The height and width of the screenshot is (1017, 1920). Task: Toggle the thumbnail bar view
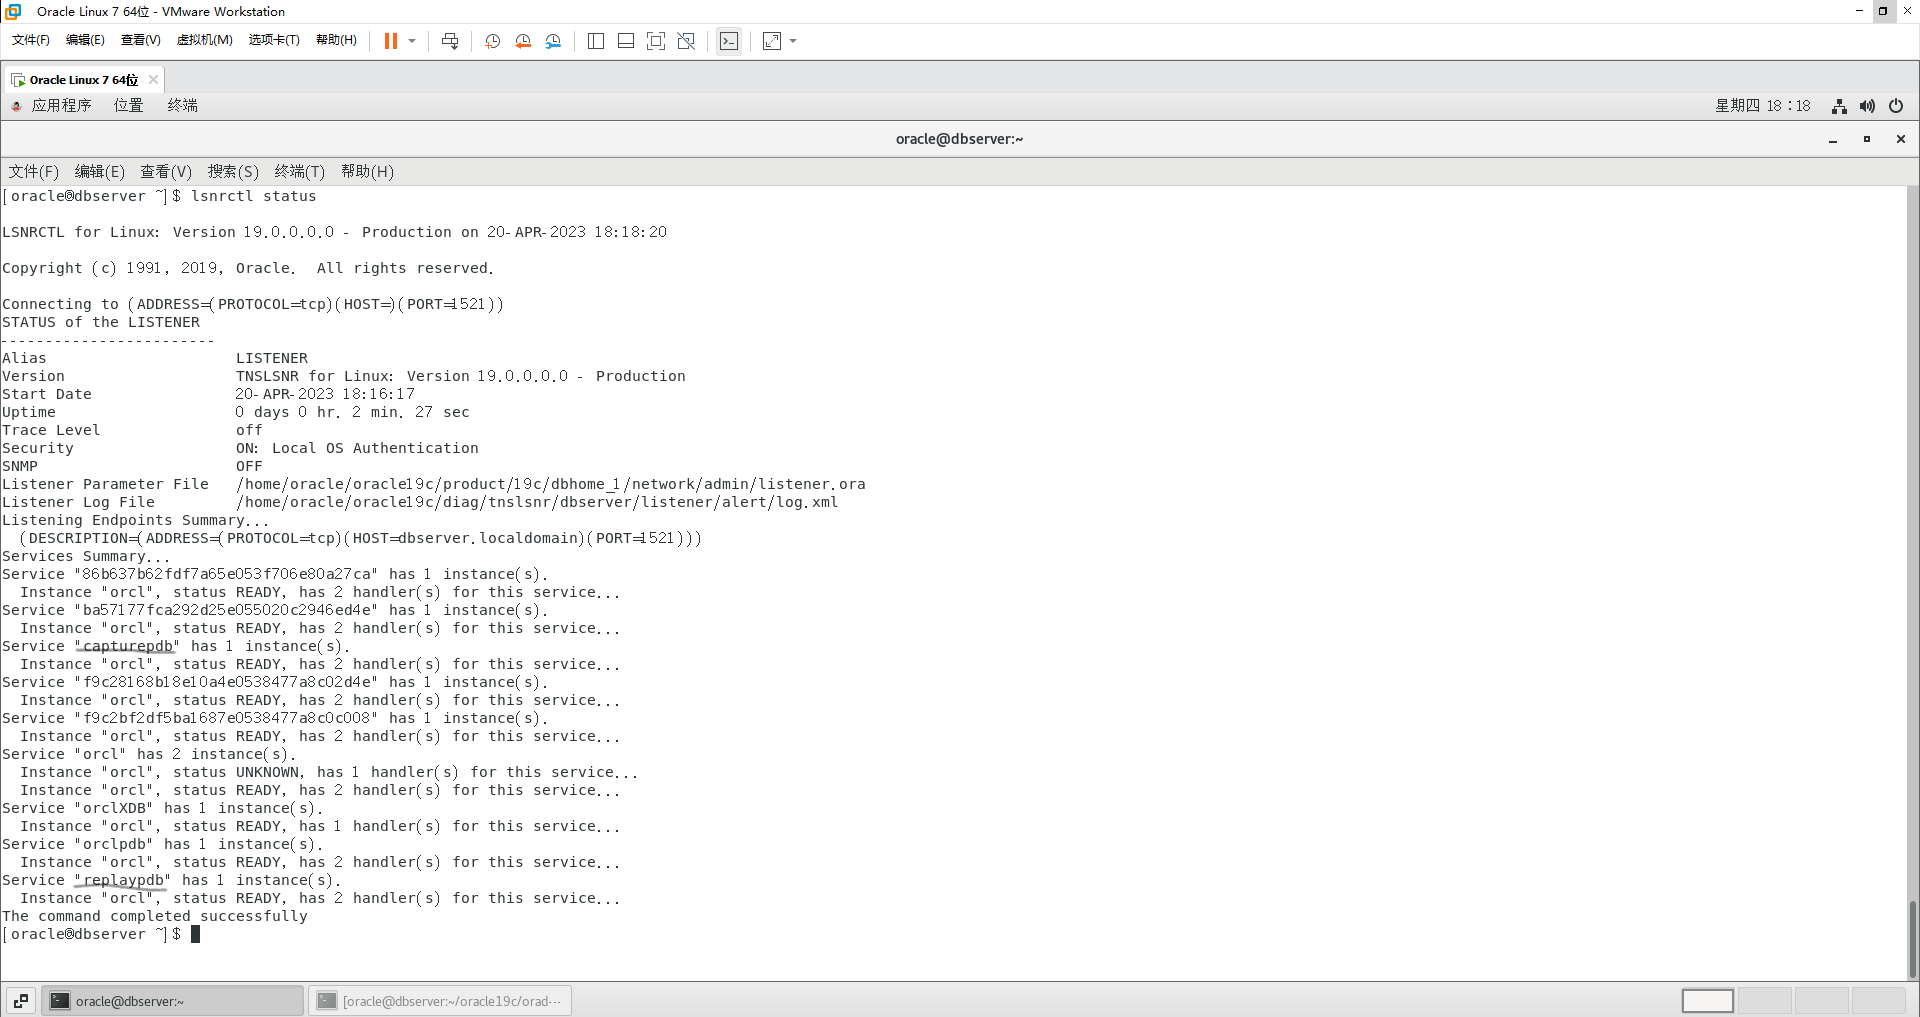[x=626, y=41]
